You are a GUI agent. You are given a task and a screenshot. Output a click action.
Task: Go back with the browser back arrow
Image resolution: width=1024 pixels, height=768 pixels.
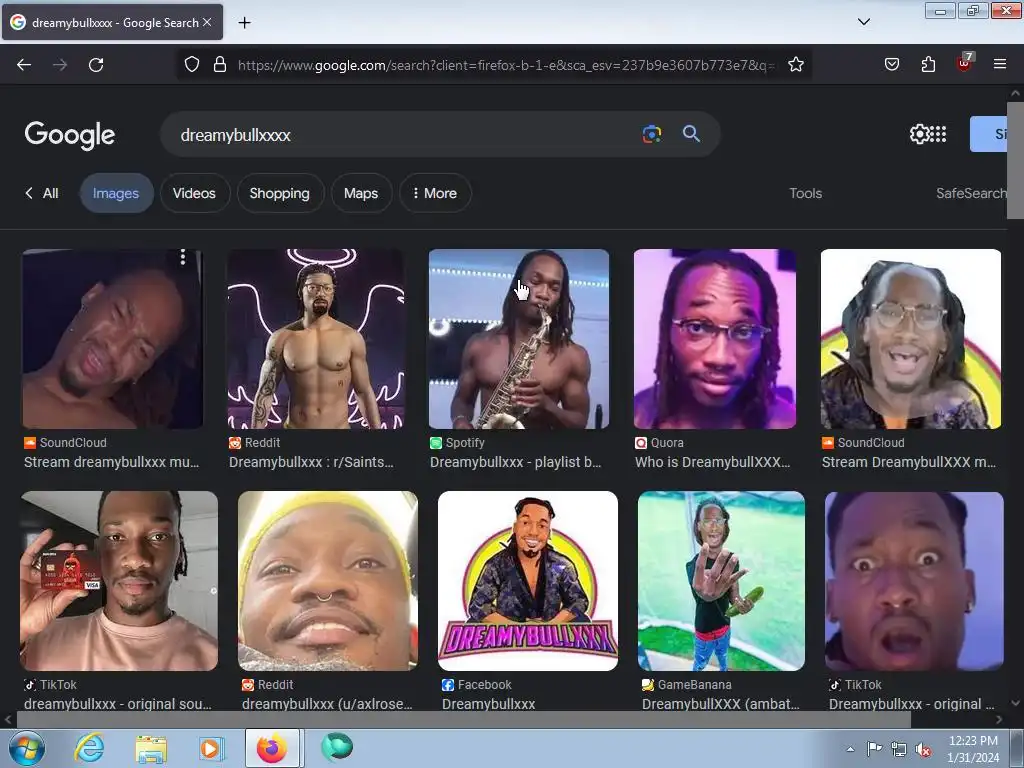pos(24,65)
